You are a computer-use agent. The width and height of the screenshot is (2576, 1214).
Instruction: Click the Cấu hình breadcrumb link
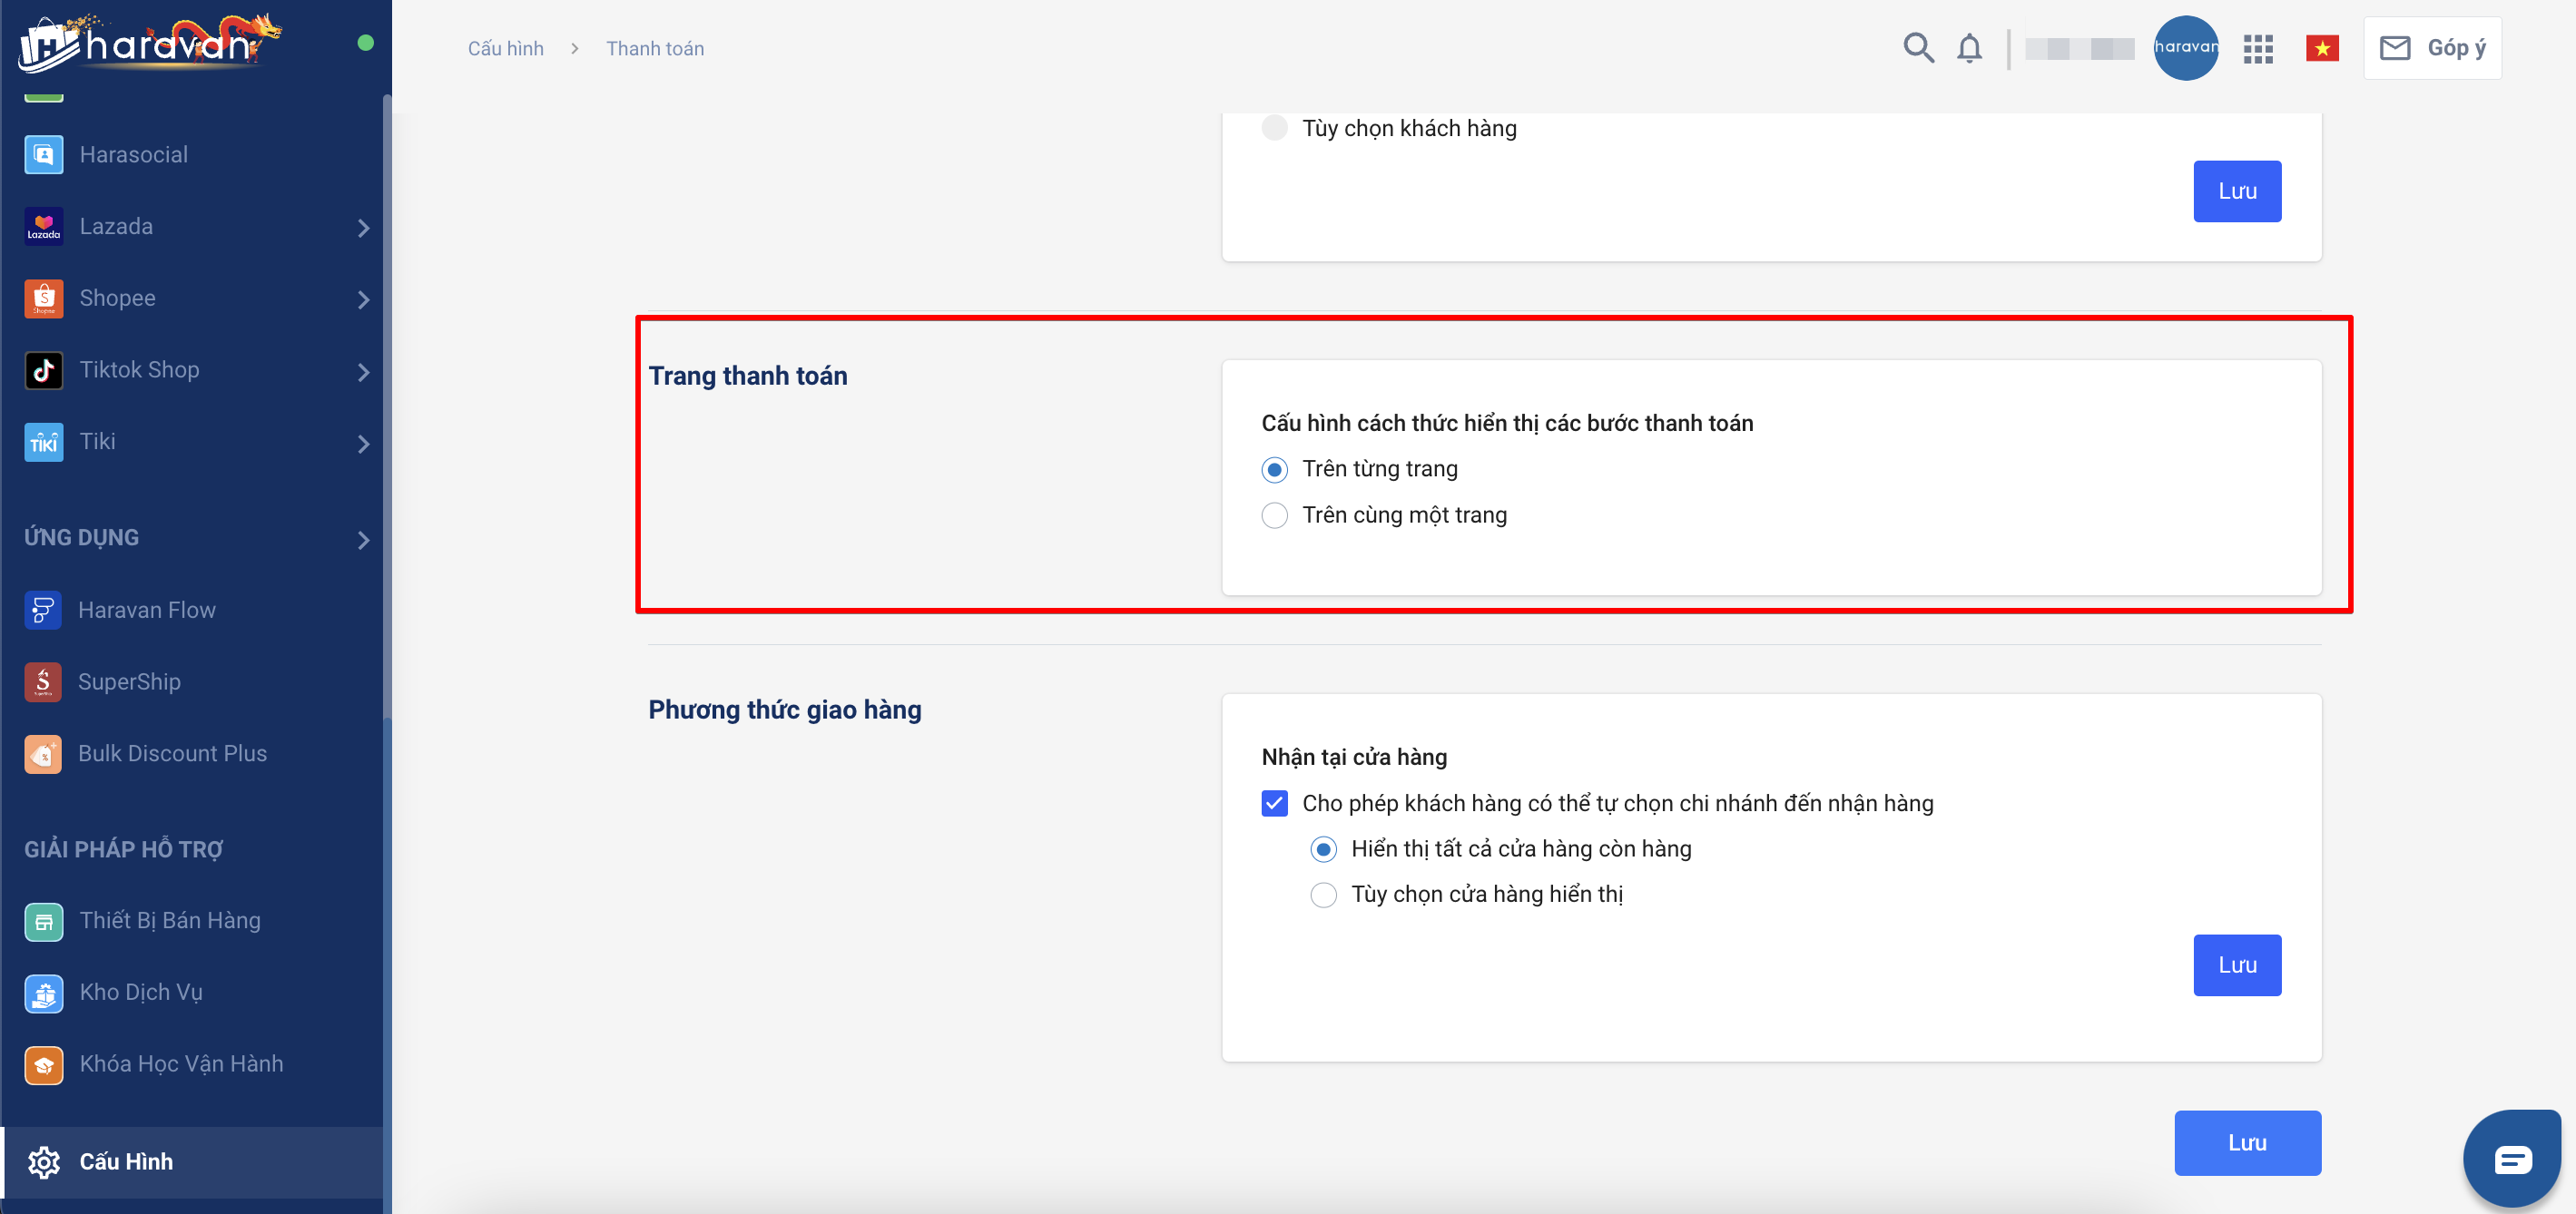point(505,48)
